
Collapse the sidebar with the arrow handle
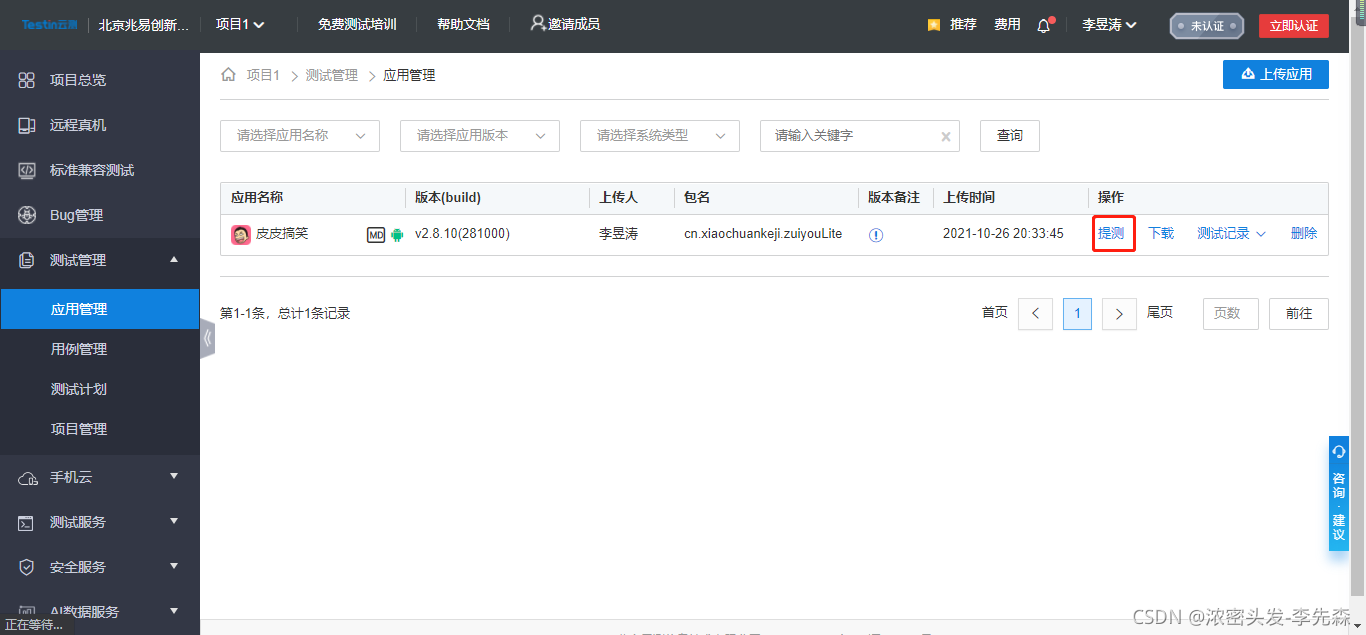coord(207,338)
